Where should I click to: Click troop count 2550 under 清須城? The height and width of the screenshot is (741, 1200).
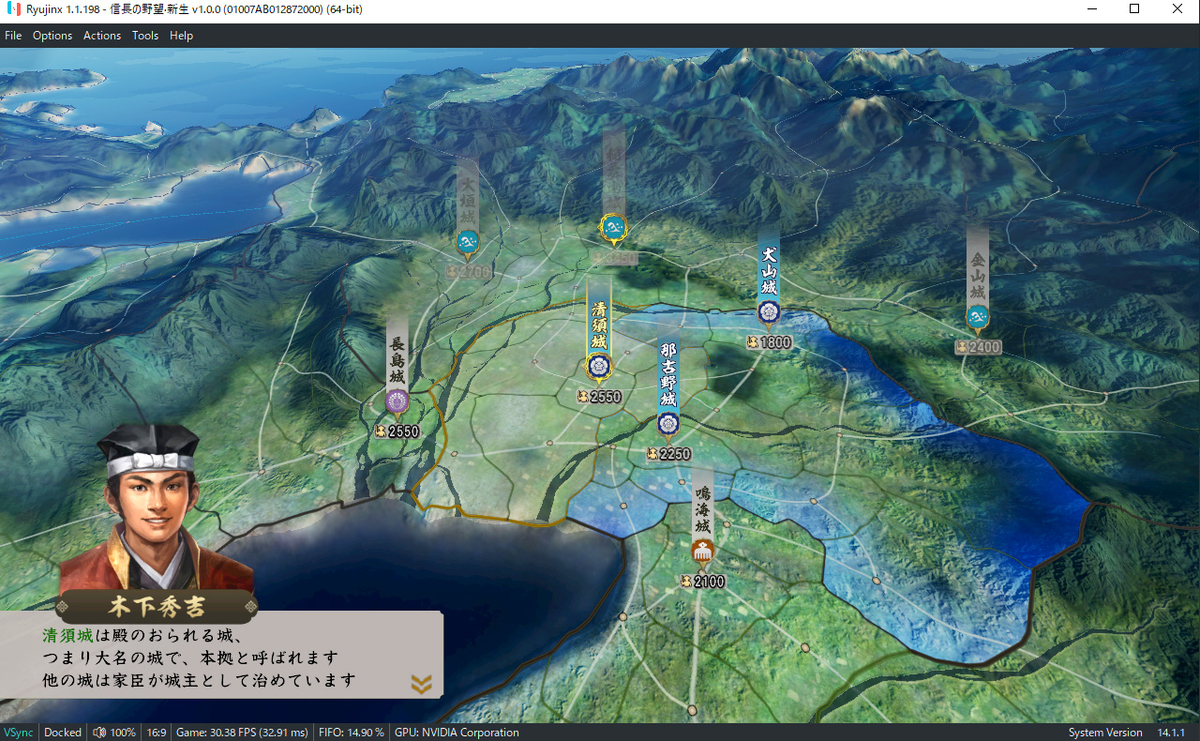[x=606, y=397]
